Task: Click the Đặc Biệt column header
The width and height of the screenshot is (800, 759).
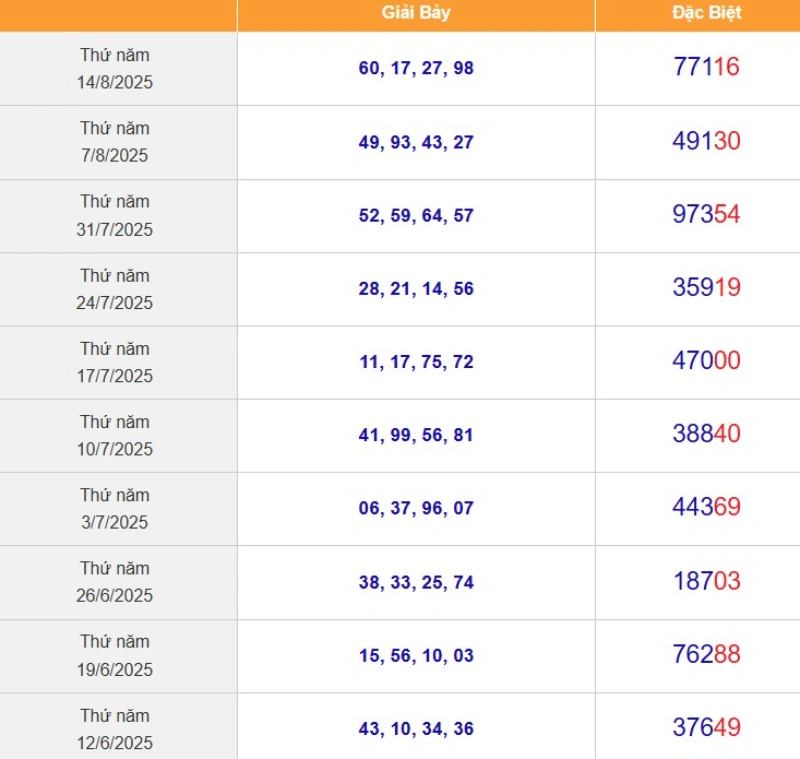Action: (x=707, y=13)
